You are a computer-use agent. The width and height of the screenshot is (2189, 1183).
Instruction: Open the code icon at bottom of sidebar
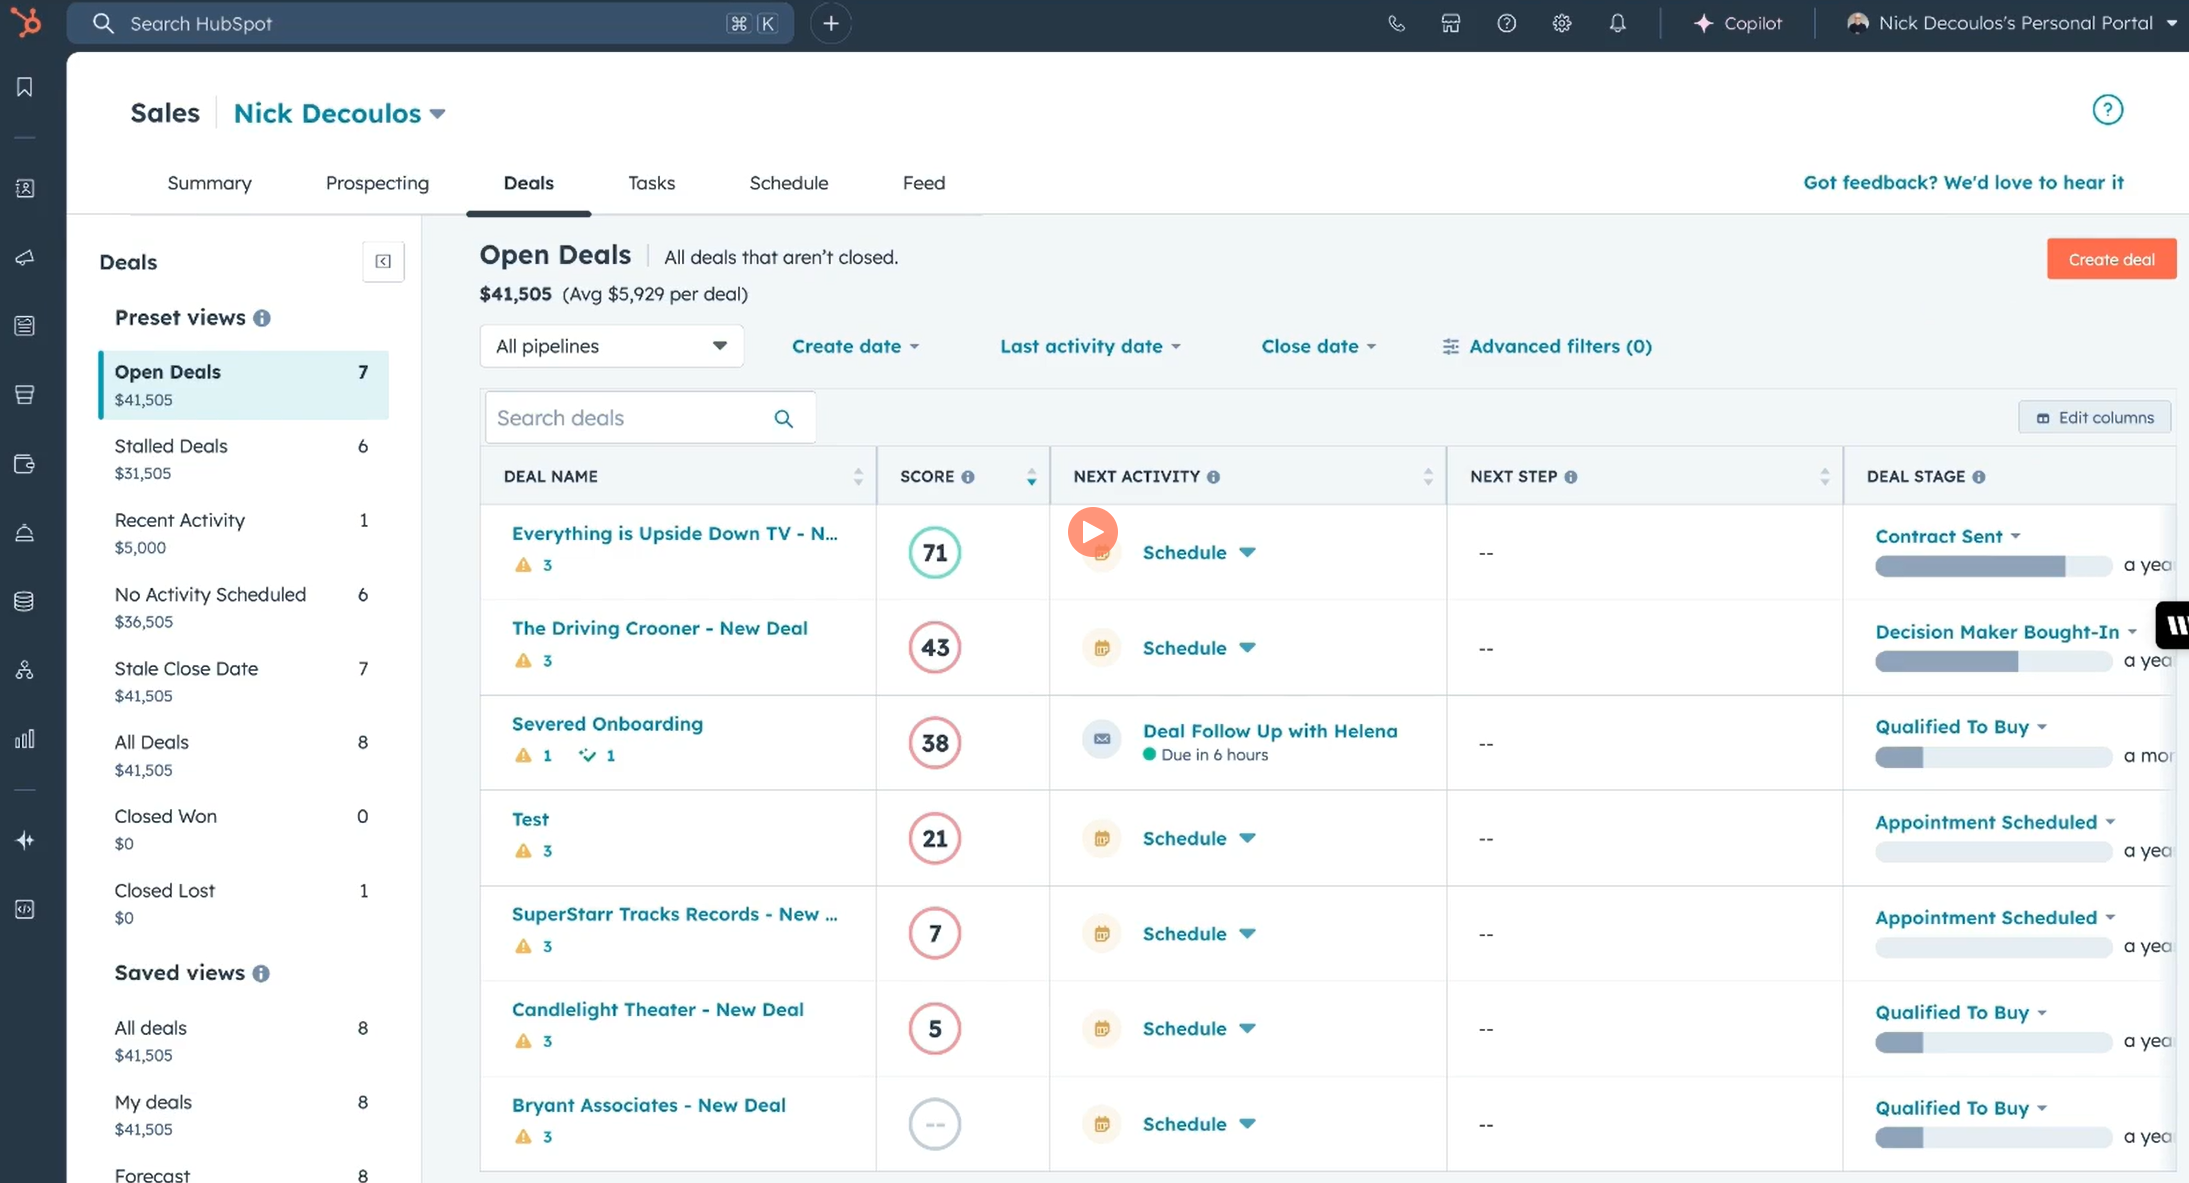point(25,909)
